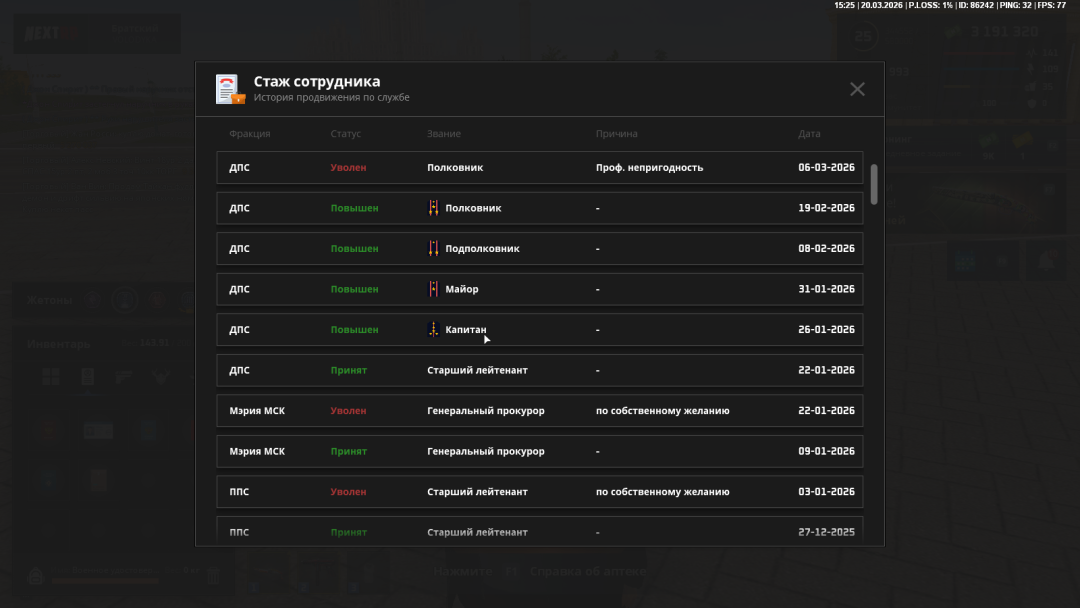Click the Статус column header

345,134
